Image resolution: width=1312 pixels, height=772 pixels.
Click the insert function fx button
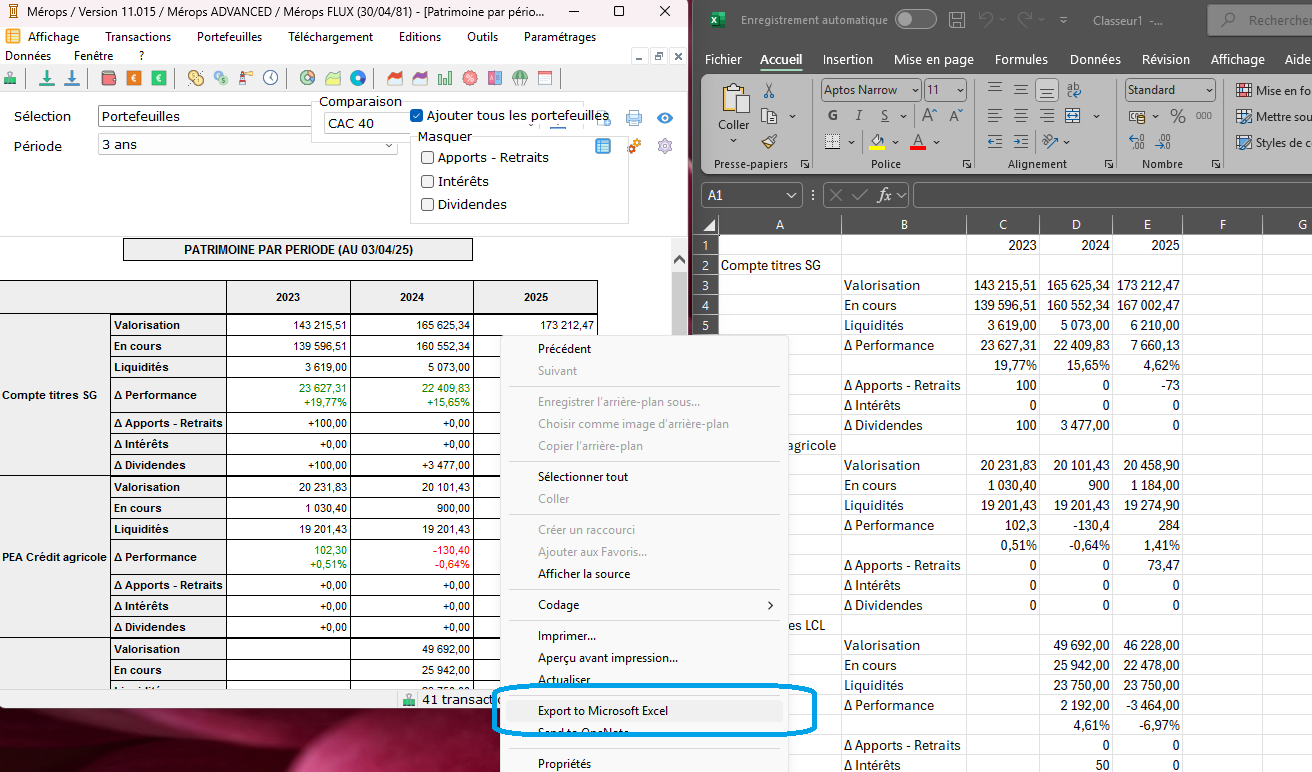(883, 195)
